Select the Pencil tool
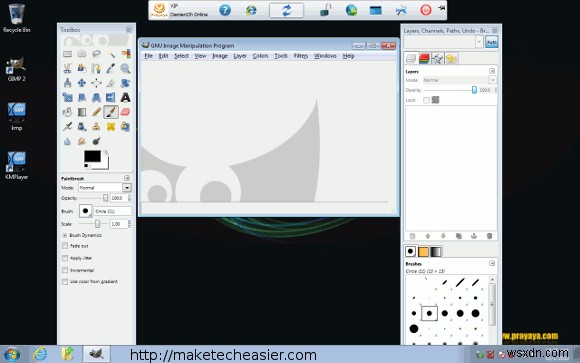The width and height of the screenshot is (580, 363). (96, 112)
